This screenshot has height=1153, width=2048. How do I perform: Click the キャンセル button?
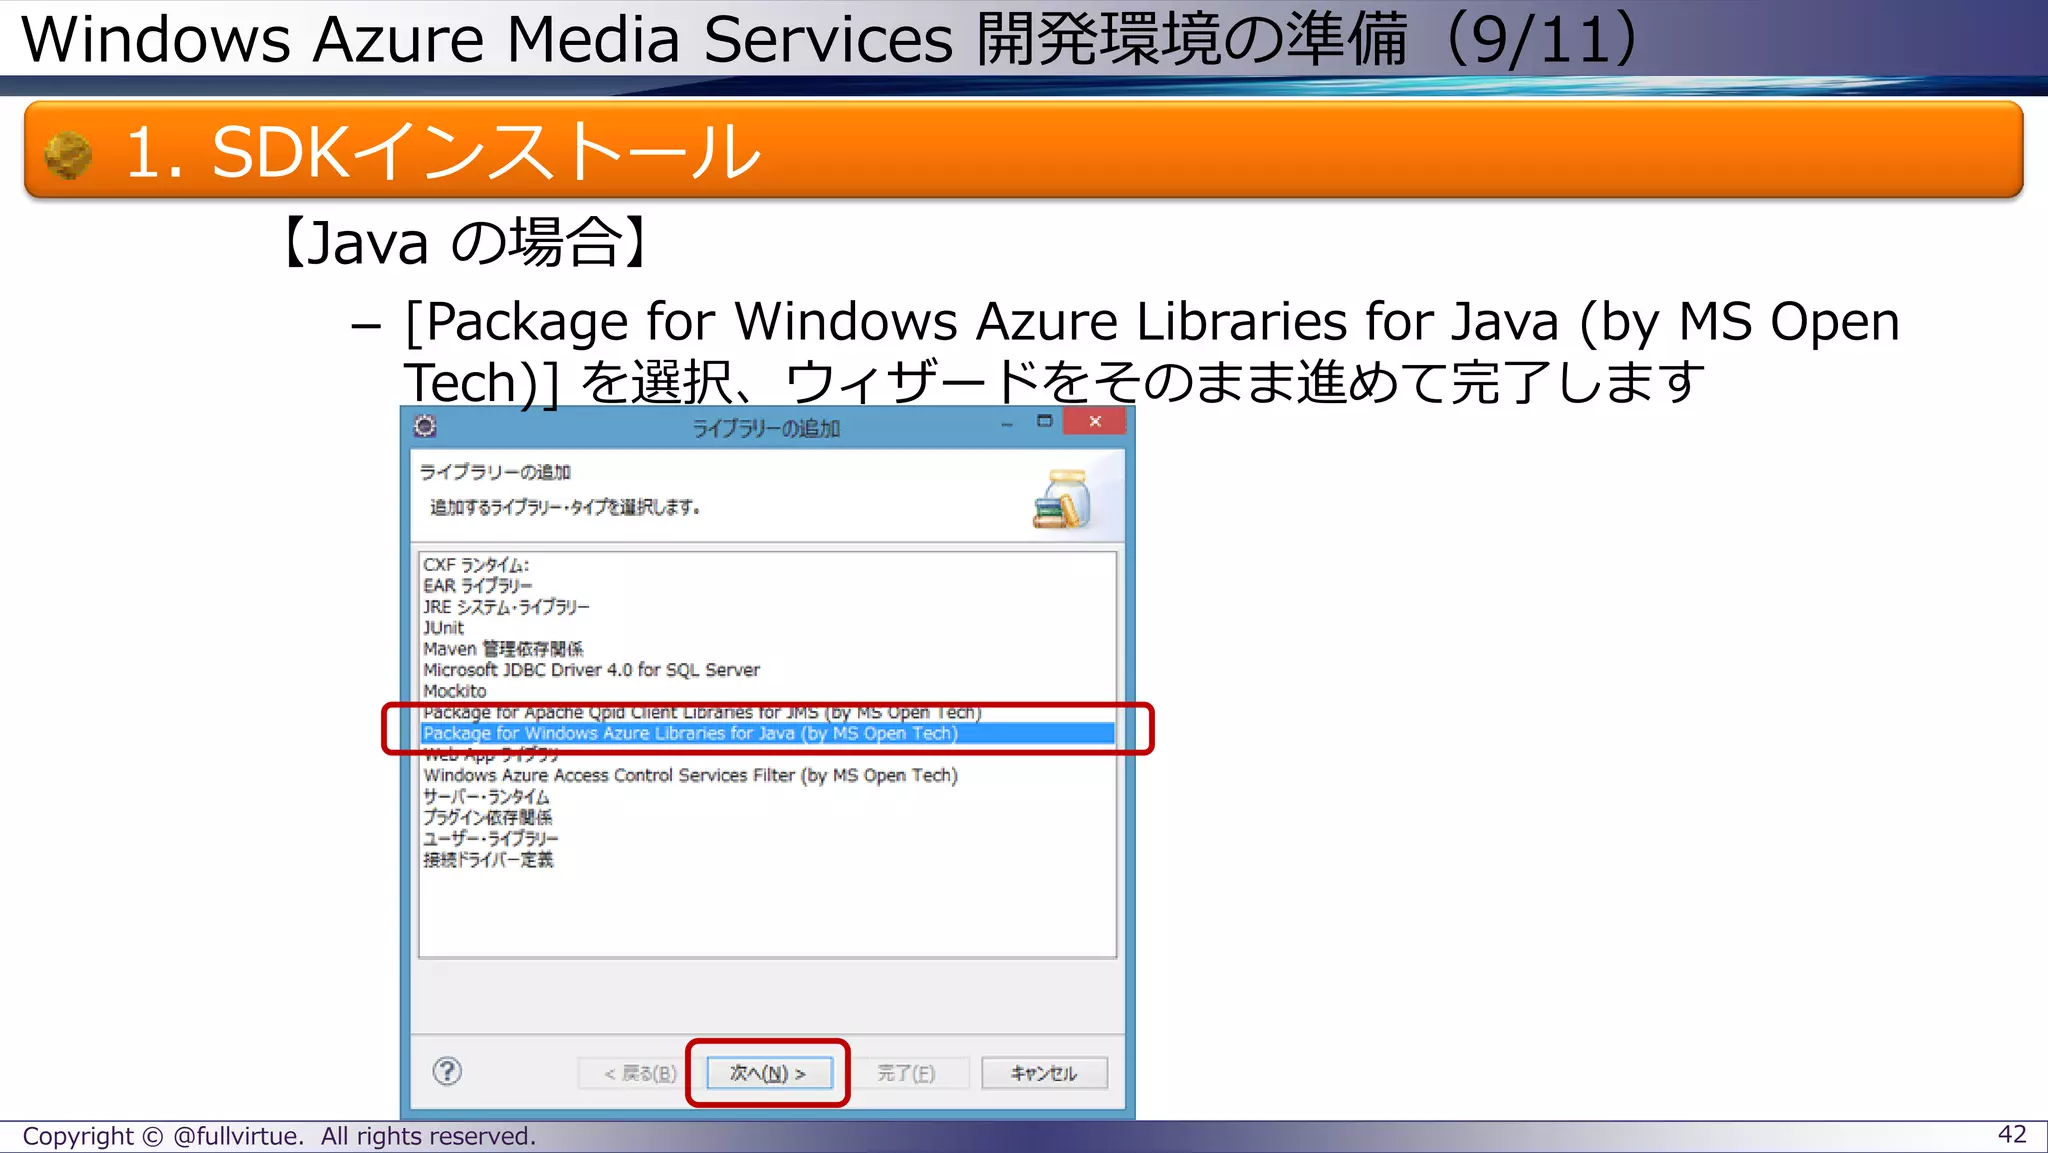click(x=1044, y=1073)
